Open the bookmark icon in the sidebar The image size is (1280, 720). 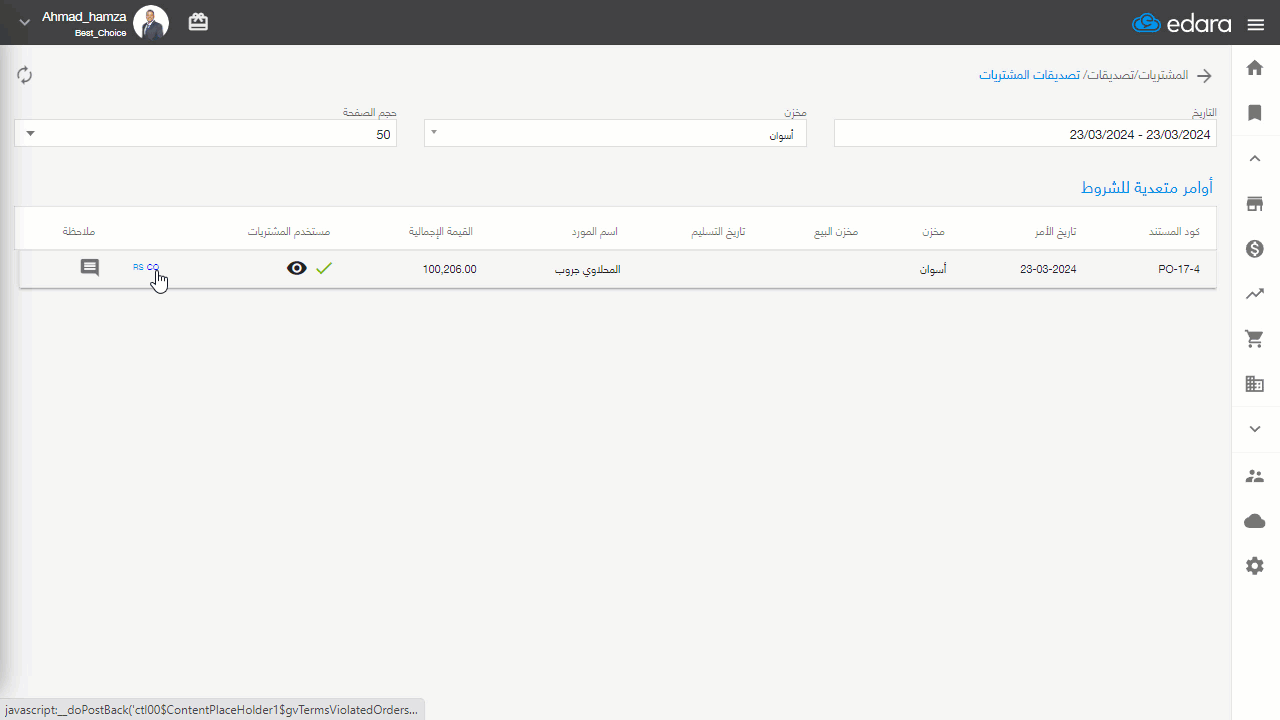point(1255,113)
